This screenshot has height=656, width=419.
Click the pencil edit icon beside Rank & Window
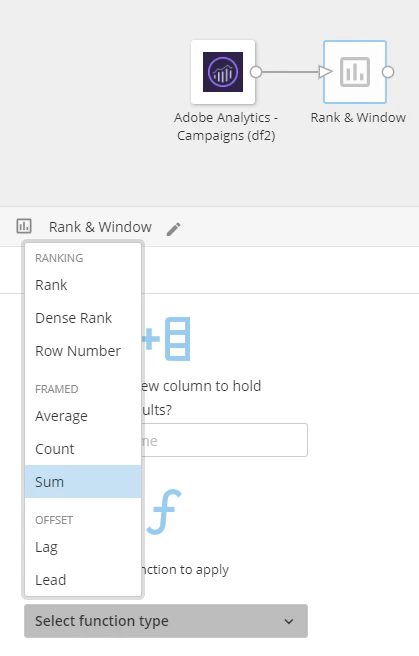[174, 229]
